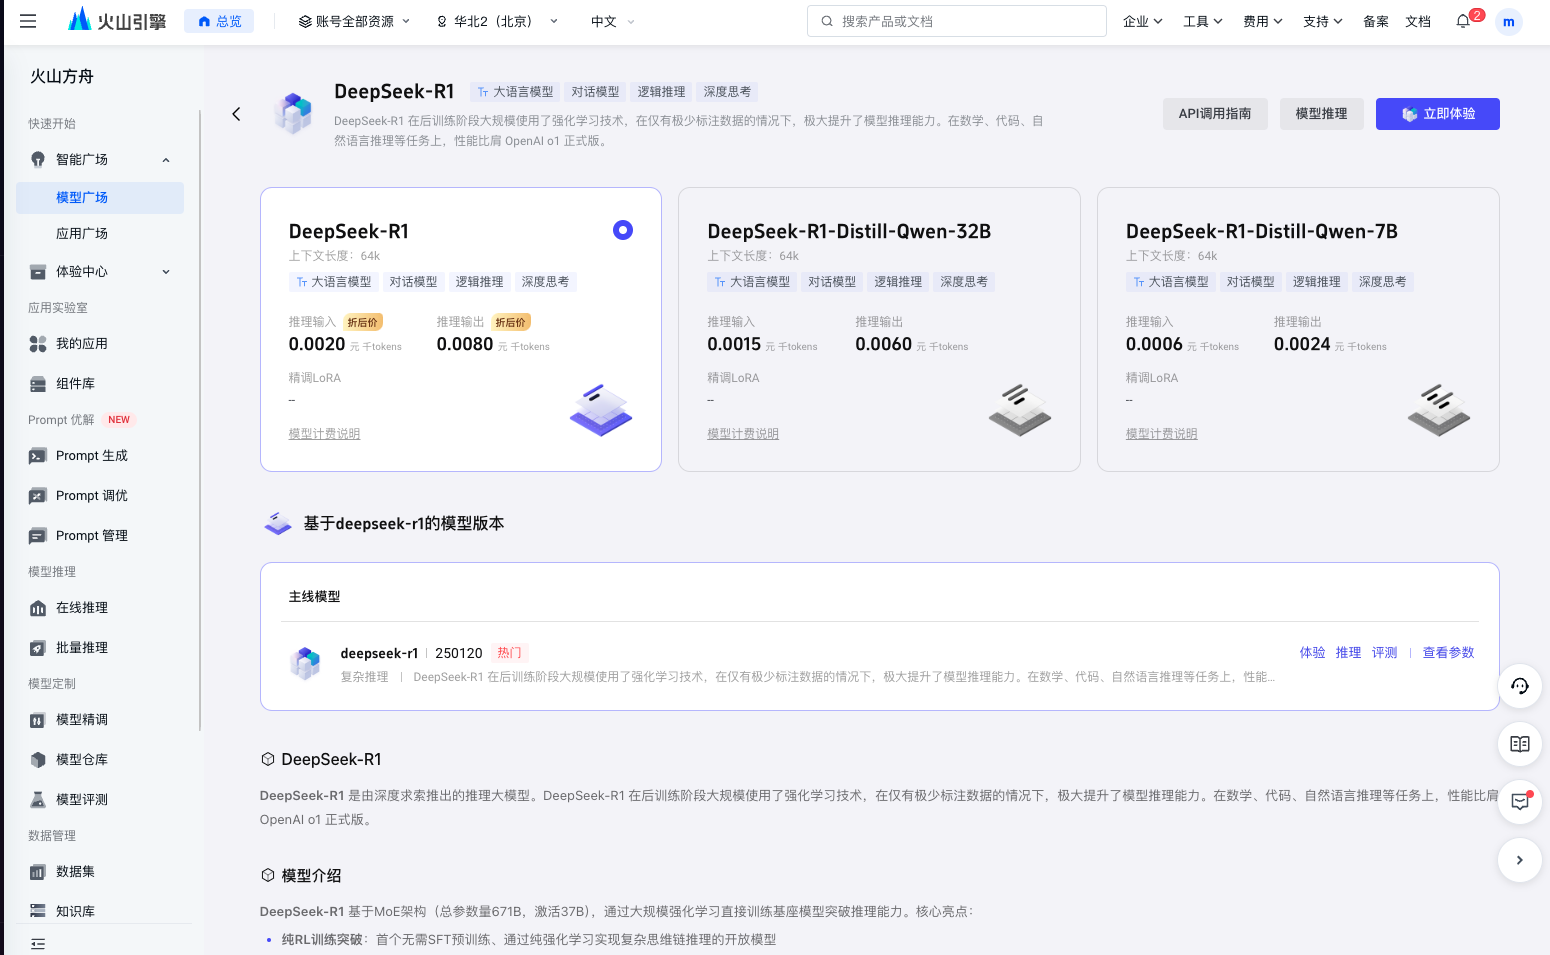
Task: Click the floating right-arrow expand button
Action: point(1520,860)
